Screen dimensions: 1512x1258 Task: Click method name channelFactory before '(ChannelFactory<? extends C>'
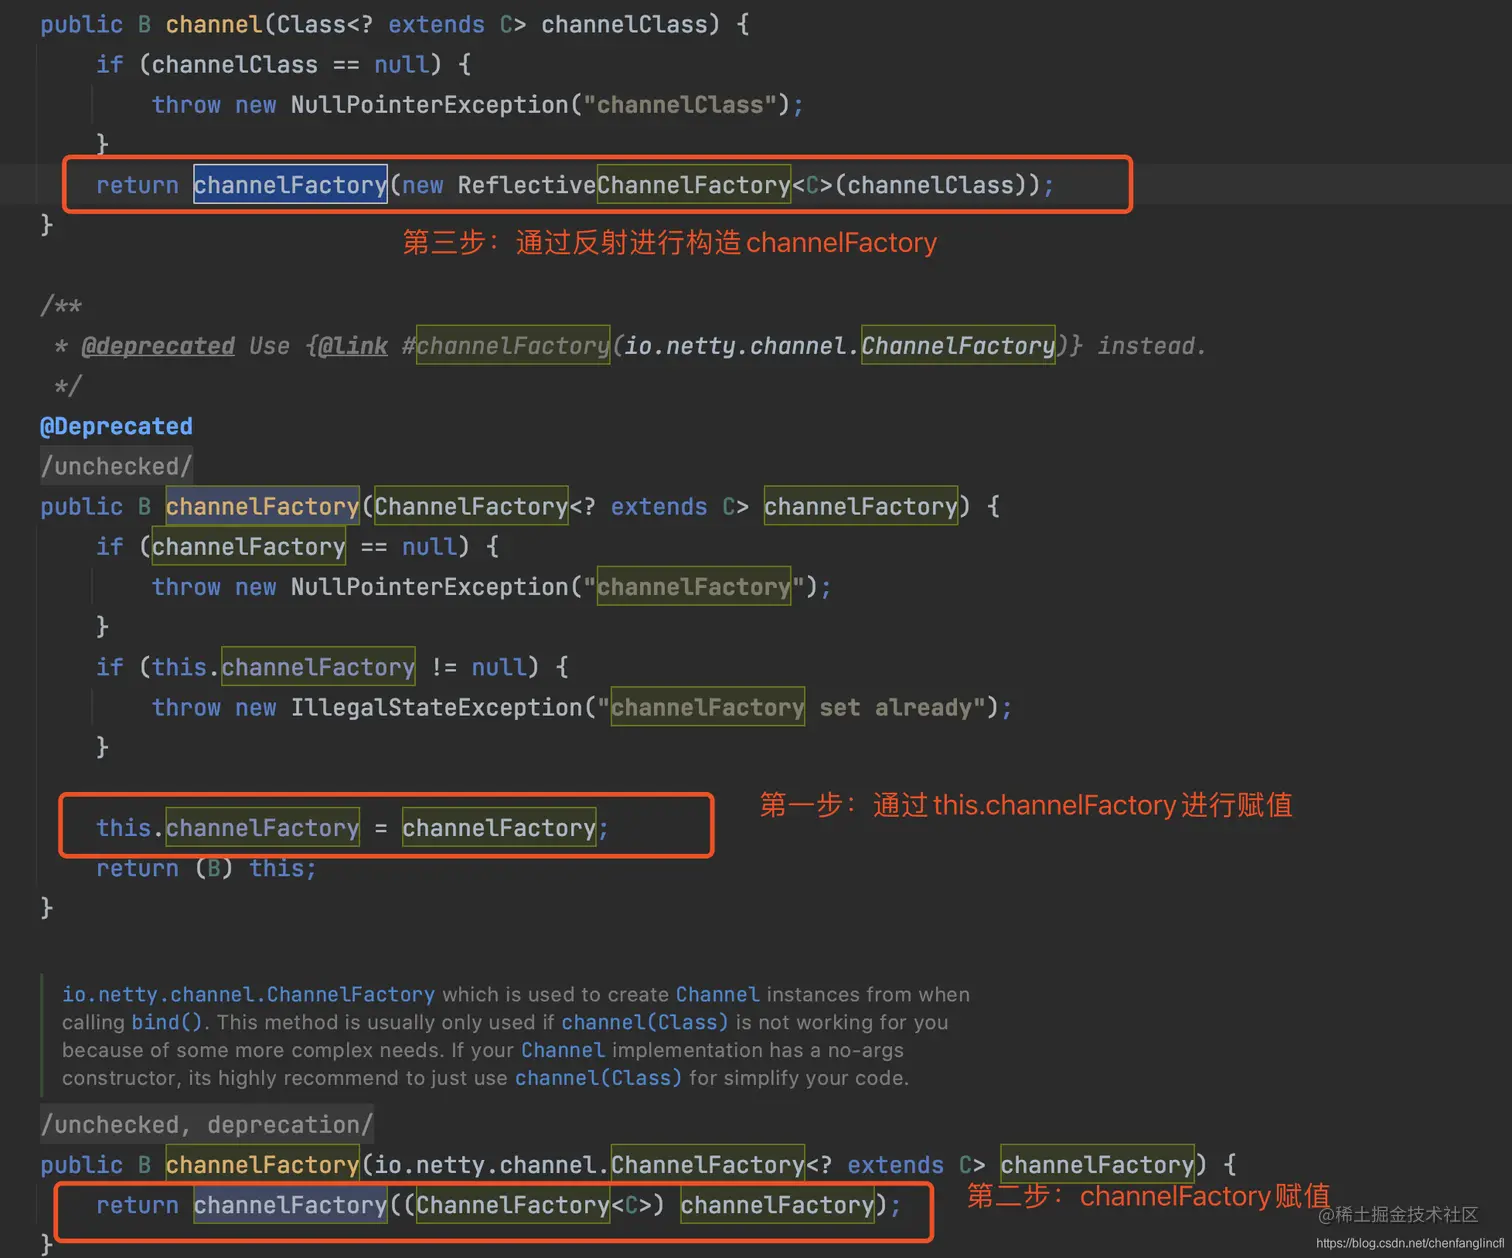click(262, 506)
